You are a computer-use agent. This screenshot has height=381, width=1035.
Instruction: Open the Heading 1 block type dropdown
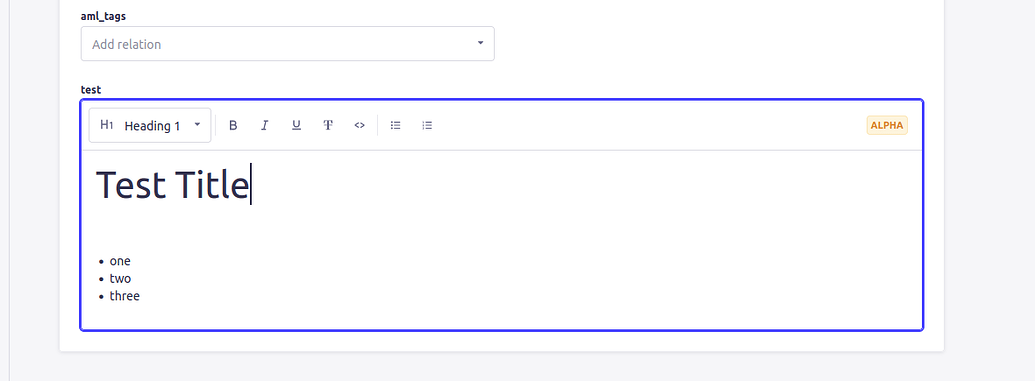click(150, 125)
